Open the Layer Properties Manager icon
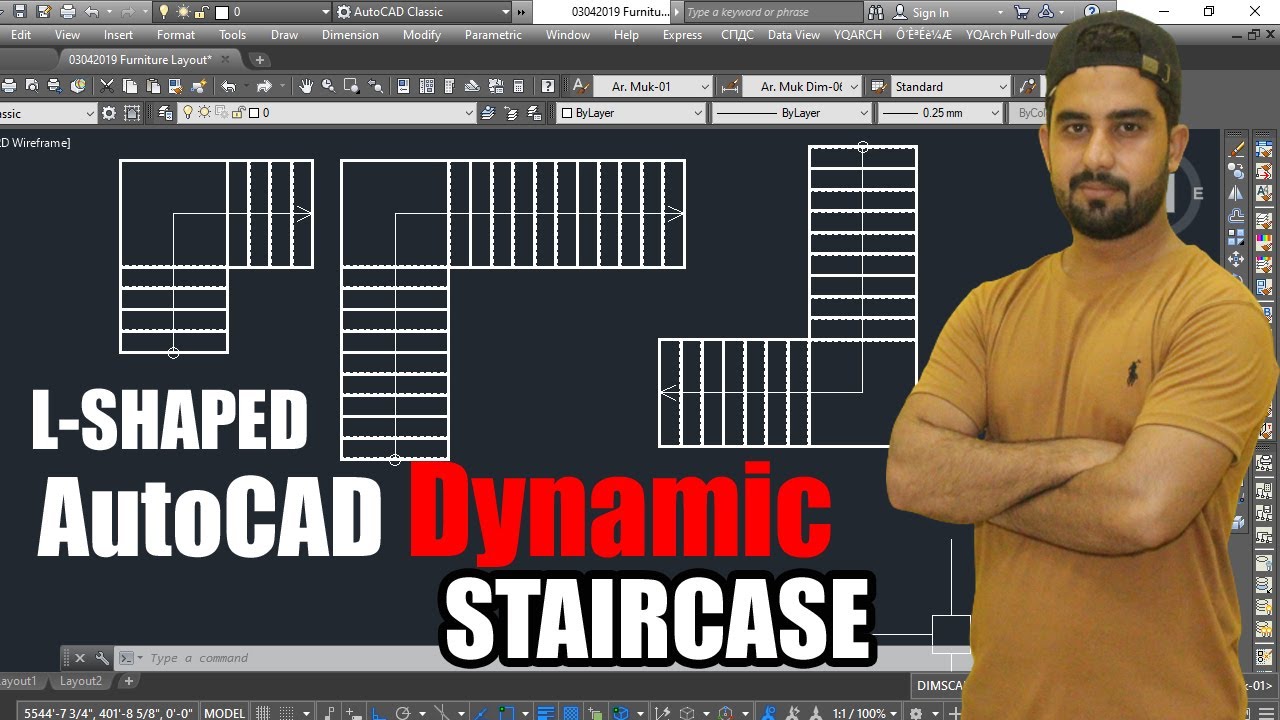Image resolution: width=1280 pixels, height=720 pixels. (165, 113)
